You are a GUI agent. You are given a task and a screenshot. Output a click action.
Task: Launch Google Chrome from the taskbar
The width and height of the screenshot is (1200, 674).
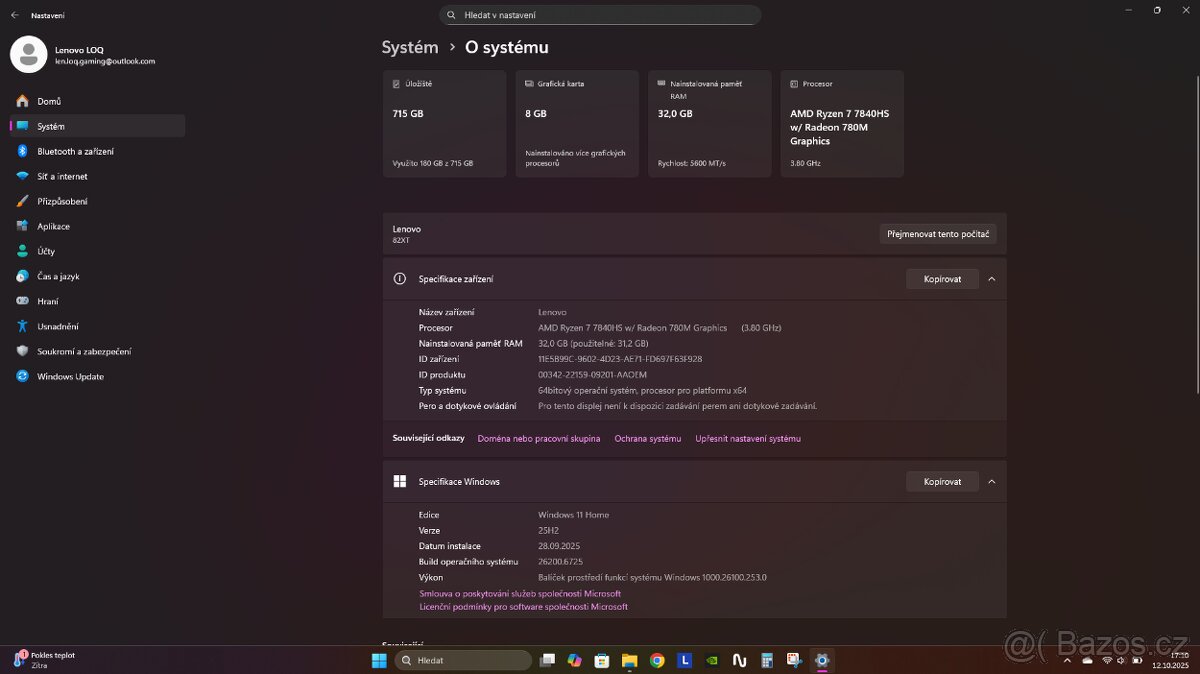[656, 660]
